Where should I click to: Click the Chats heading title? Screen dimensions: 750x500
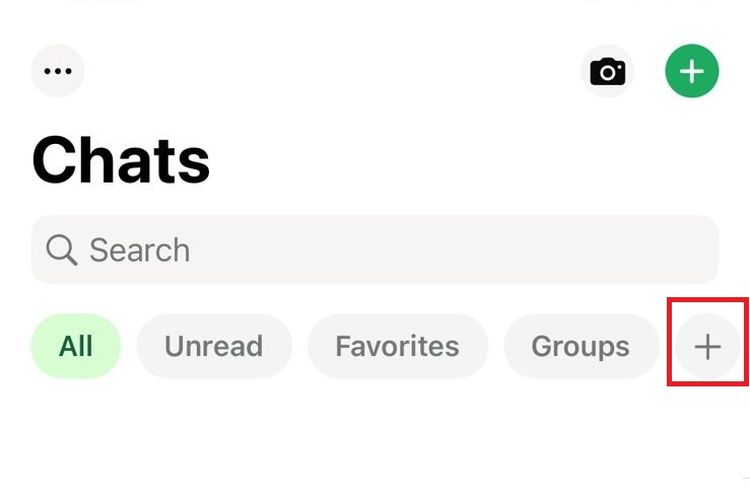121,160
